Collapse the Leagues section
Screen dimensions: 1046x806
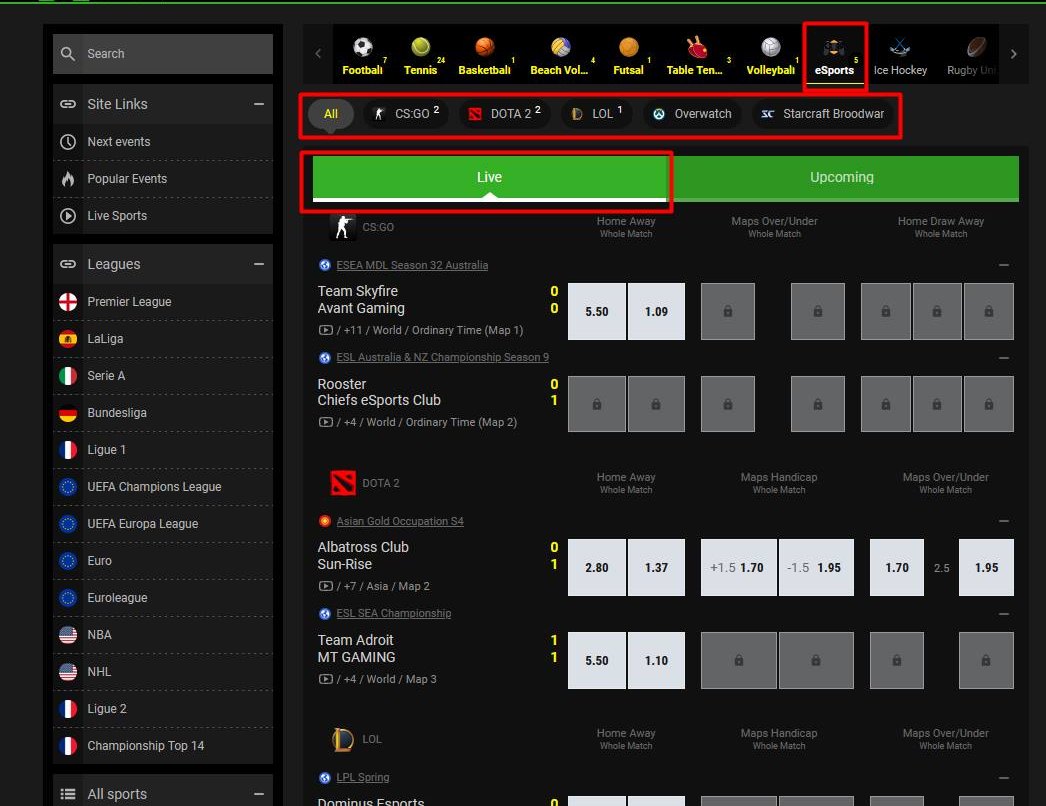(259, 264)
